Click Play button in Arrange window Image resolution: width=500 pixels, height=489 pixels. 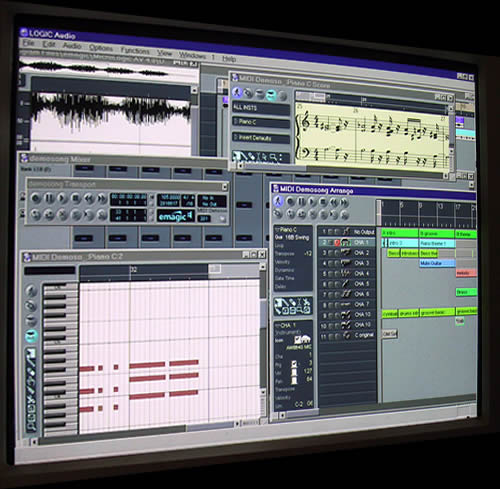tap(312, 202)
